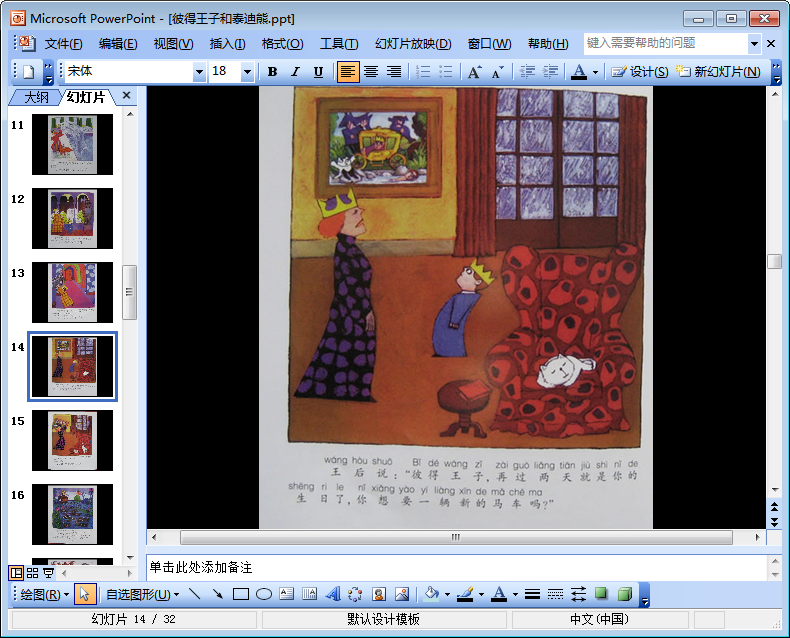Open the Fill Color dropdown arrow
Screen dimensions: 790x638
coord(447,595)
